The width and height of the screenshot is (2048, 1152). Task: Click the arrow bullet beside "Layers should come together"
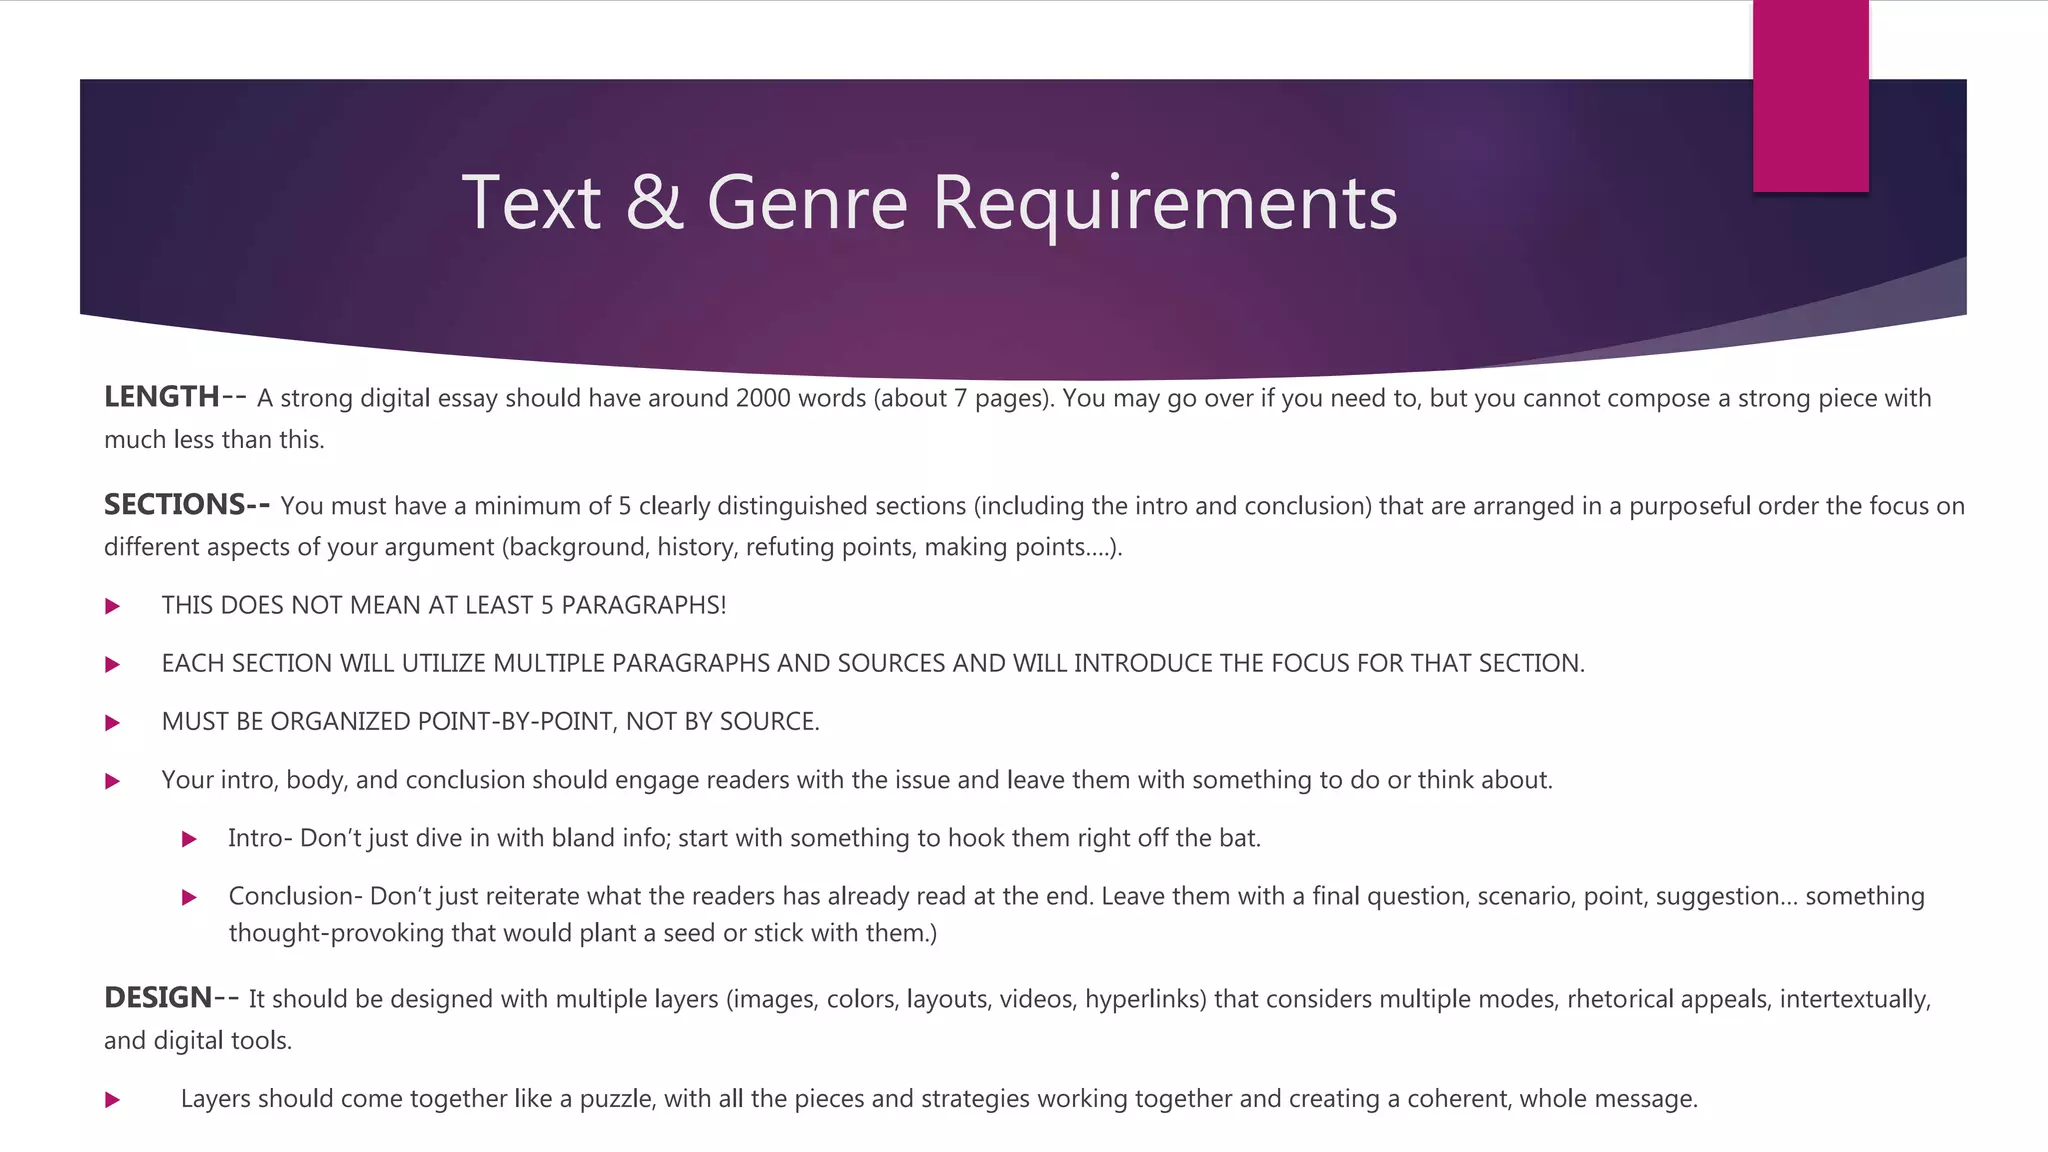[x=112, y=1100]
